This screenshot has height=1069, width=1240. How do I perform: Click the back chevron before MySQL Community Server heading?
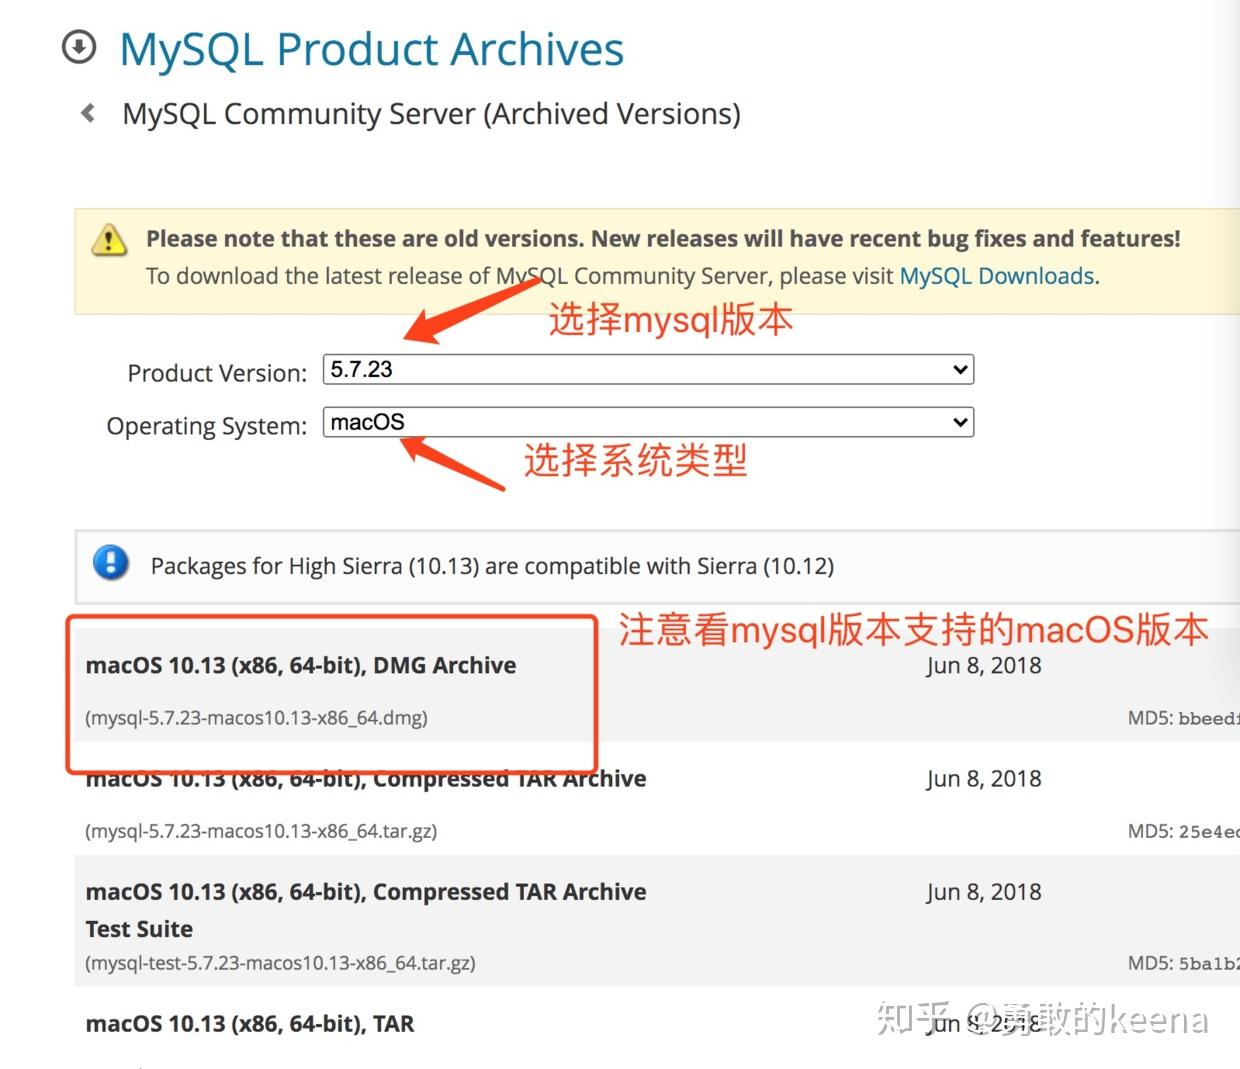coord(88,113)
